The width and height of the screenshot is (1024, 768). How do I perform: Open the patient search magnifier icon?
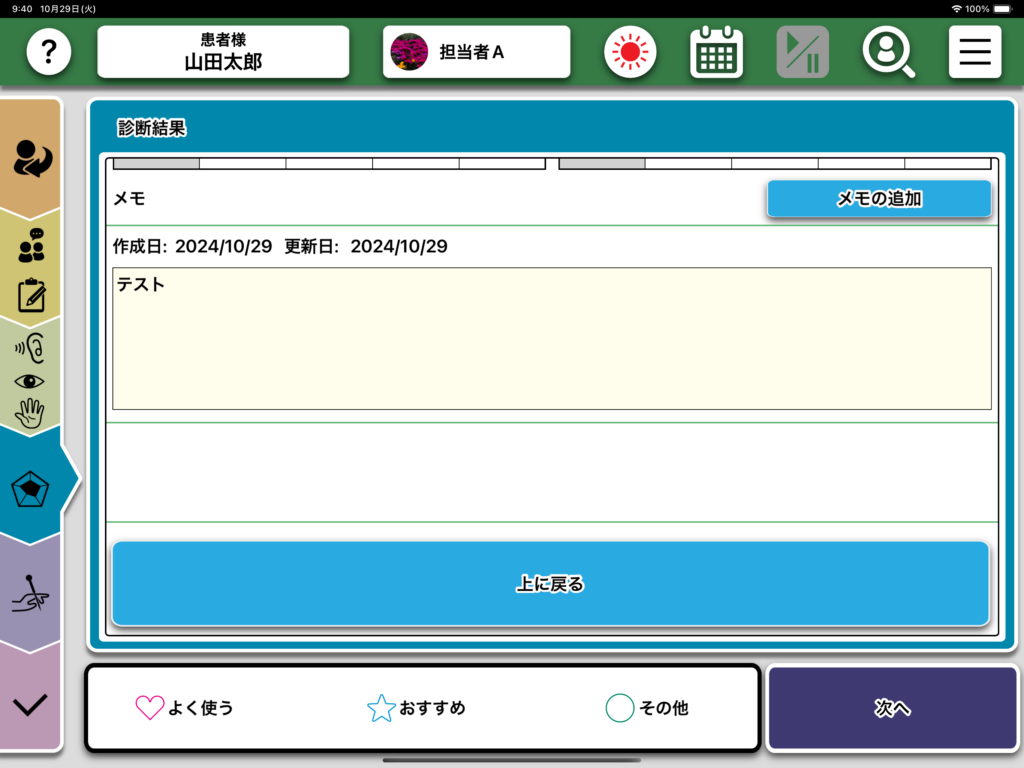click(888, 52)
